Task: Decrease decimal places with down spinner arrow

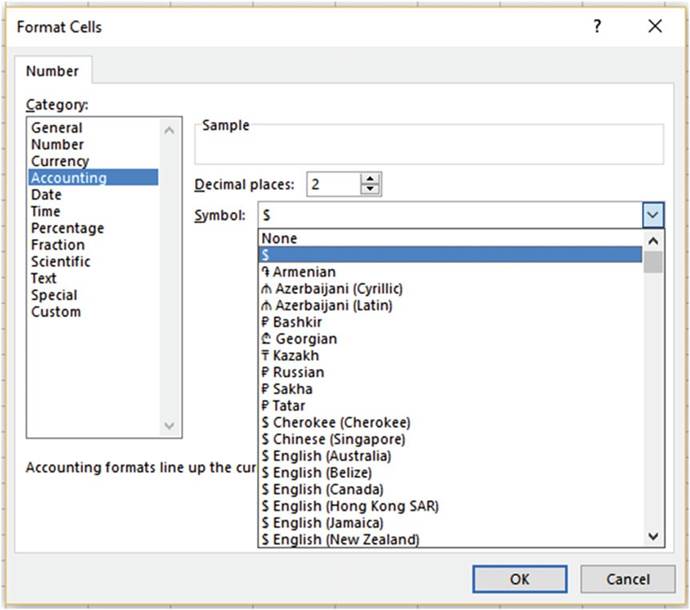Action: click(x=371, y=190)
